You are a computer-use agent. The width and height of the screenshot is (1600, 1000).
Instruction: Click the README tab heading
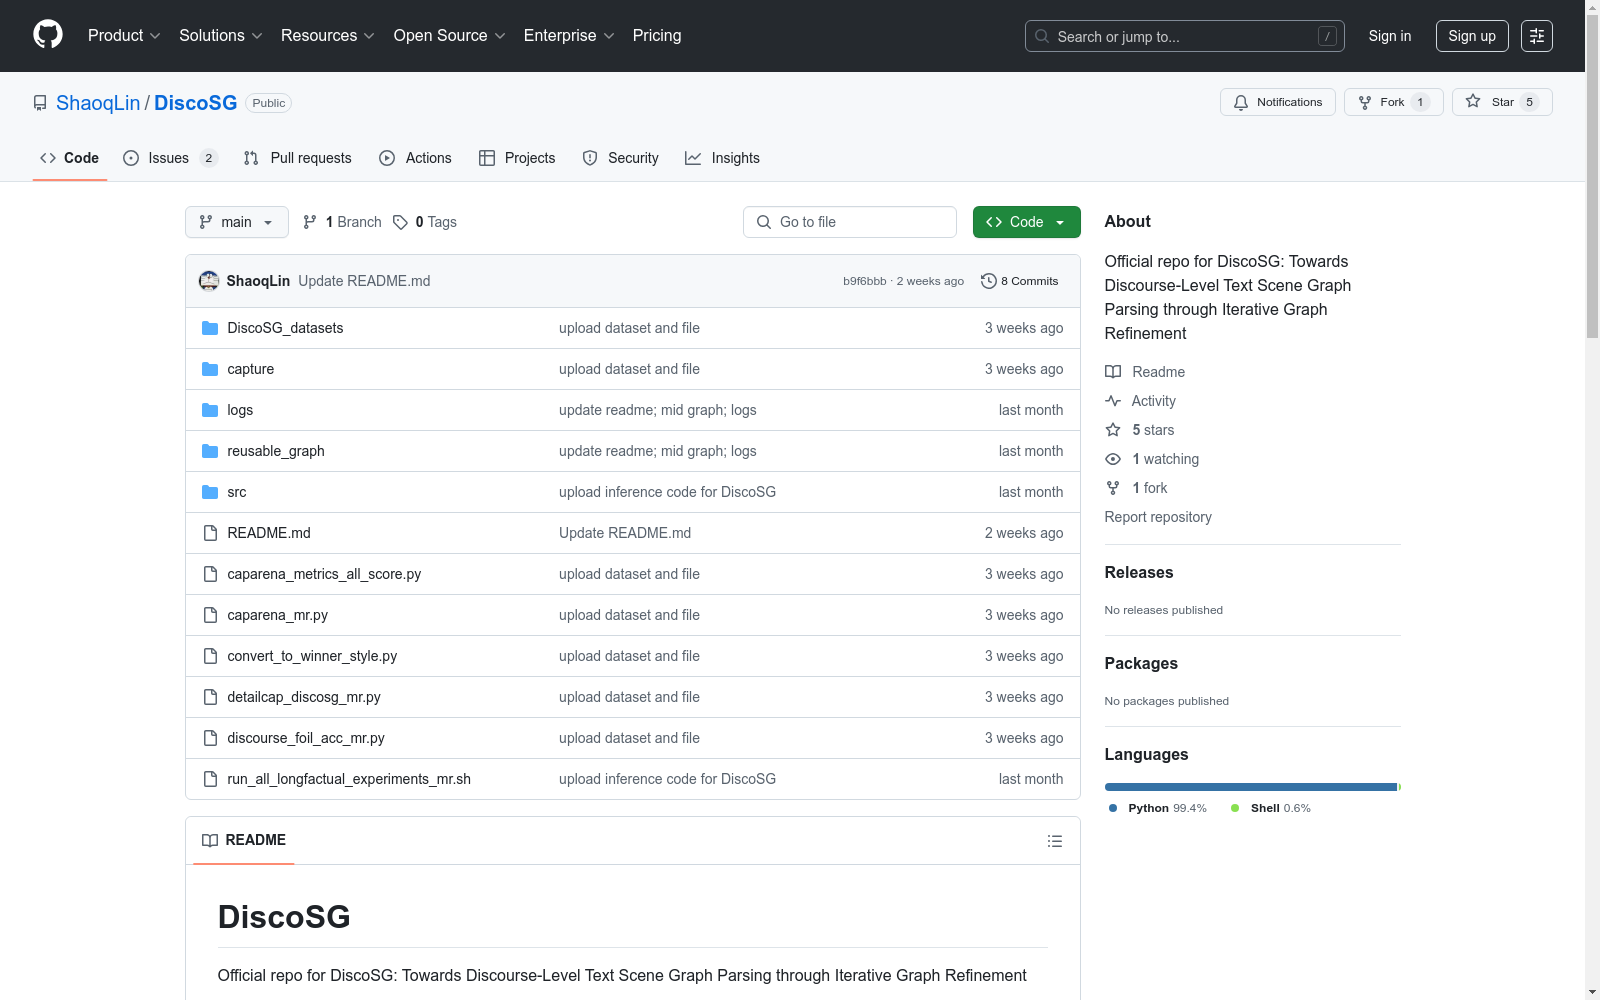244,840
